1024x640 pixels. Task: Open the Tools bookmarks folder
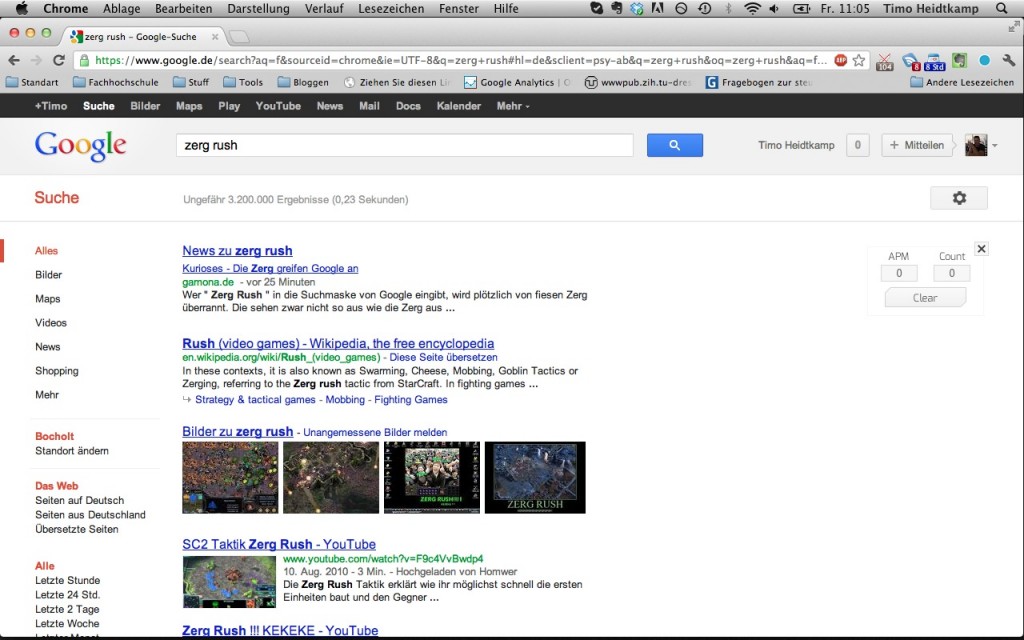[243, 82]
